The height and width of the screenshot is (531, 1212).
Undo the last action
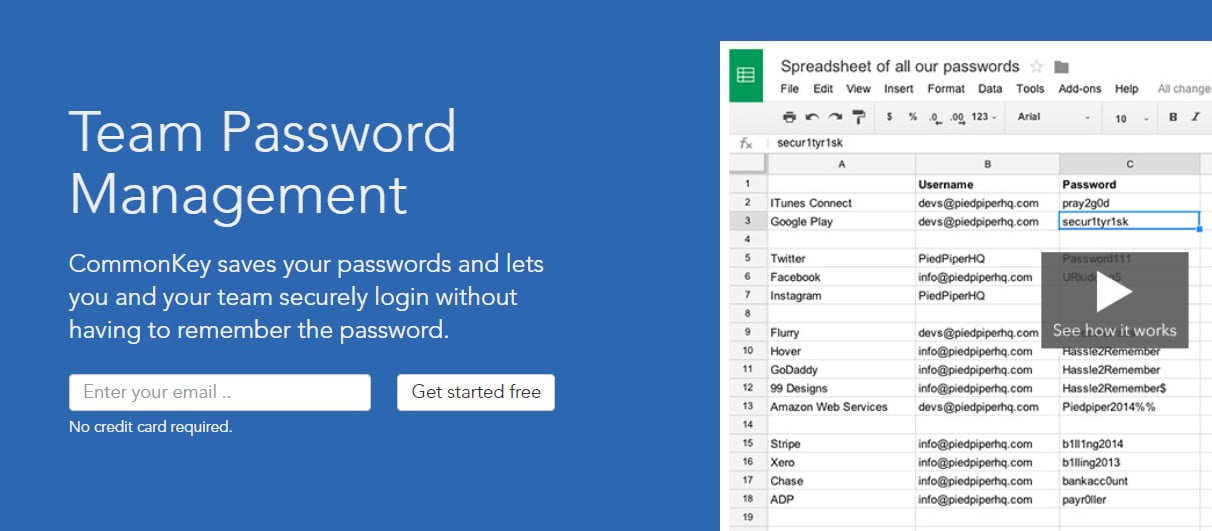(x=812, y=117)
